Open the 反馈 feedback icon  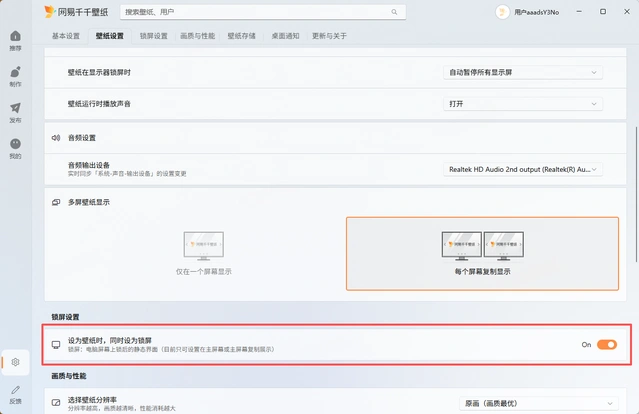pyautogui.click(x=15, y=393)
